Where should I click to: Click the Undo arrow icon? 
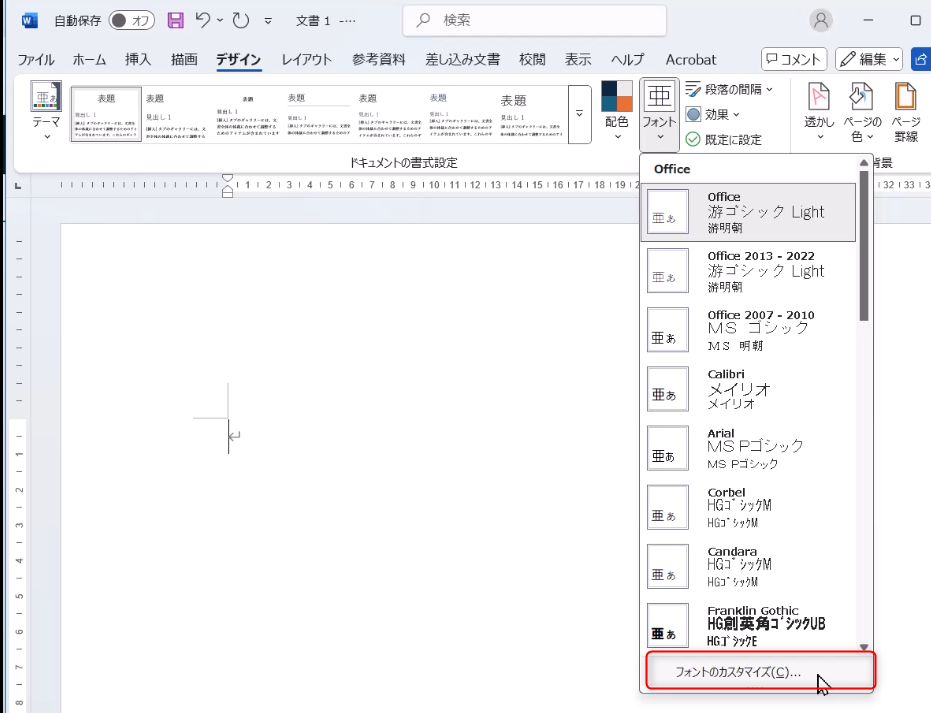click(x=204, y=20)
